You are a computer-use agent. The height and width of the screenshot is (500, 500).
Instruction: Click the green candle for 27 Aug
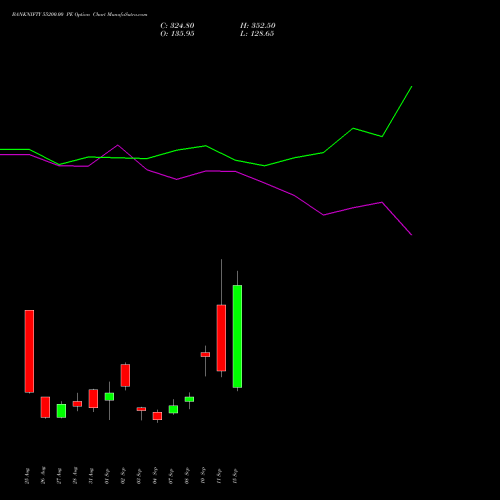[x=61, y=411]
